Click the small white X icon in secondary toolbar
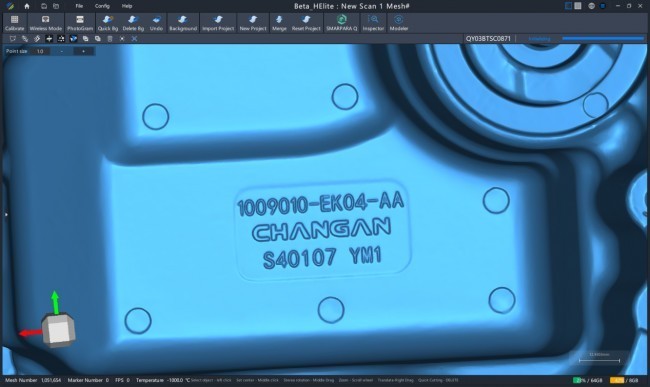Screen dimensions: 650x387 [122, 39]
